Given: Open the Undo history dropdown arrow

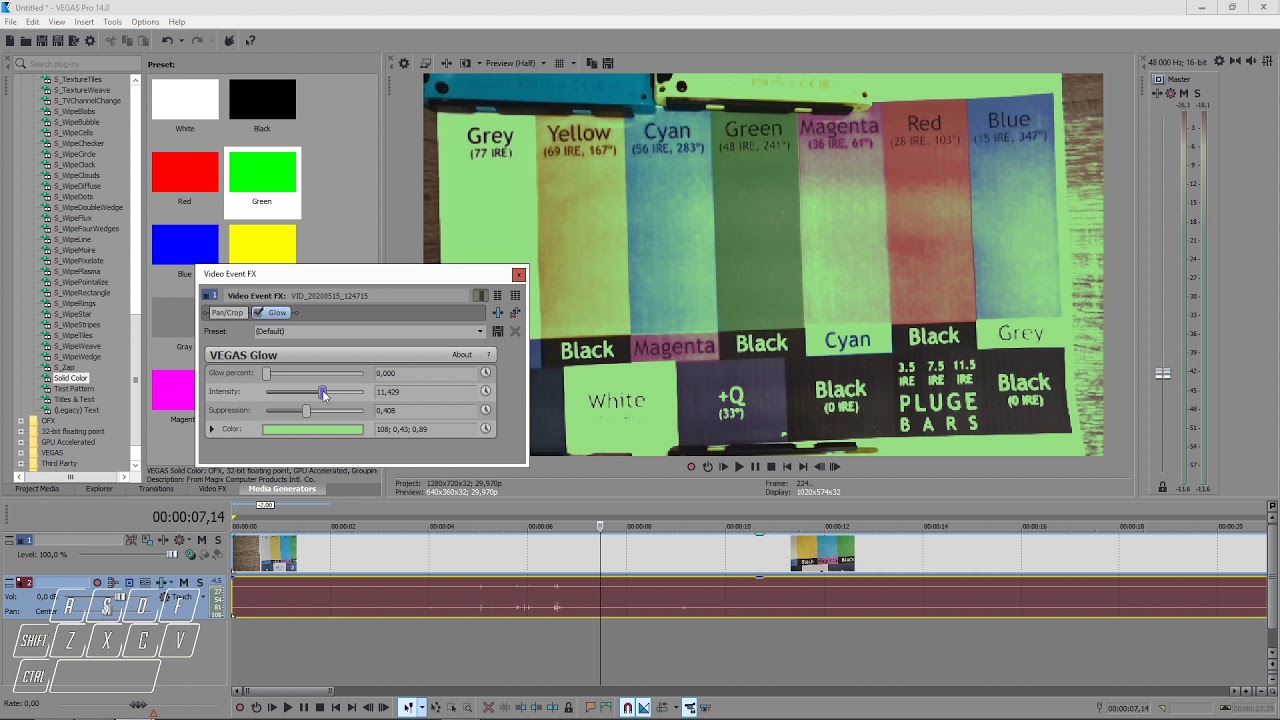Looking at the screenshot, I should click(180, 41).
